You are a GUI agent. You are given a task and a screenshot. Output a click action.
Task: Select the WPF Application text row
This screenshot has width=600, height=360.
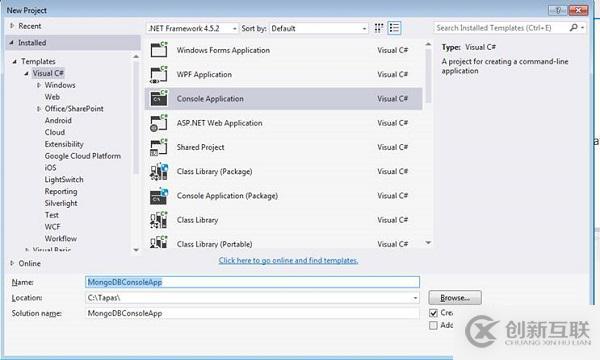click(204, 74)
